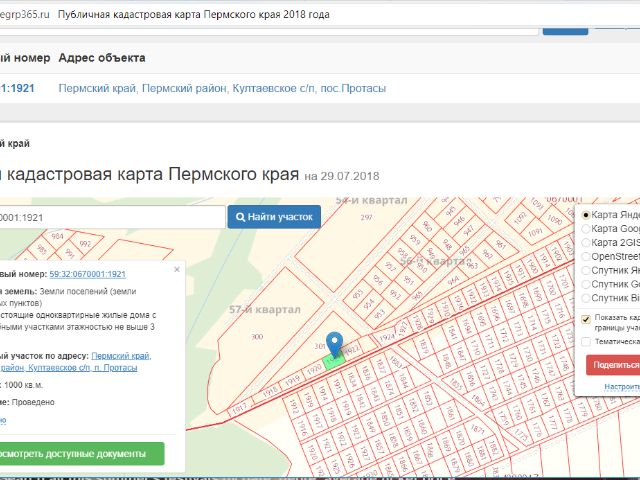Close the parcel info popup
640x480 pixels.
177,269
